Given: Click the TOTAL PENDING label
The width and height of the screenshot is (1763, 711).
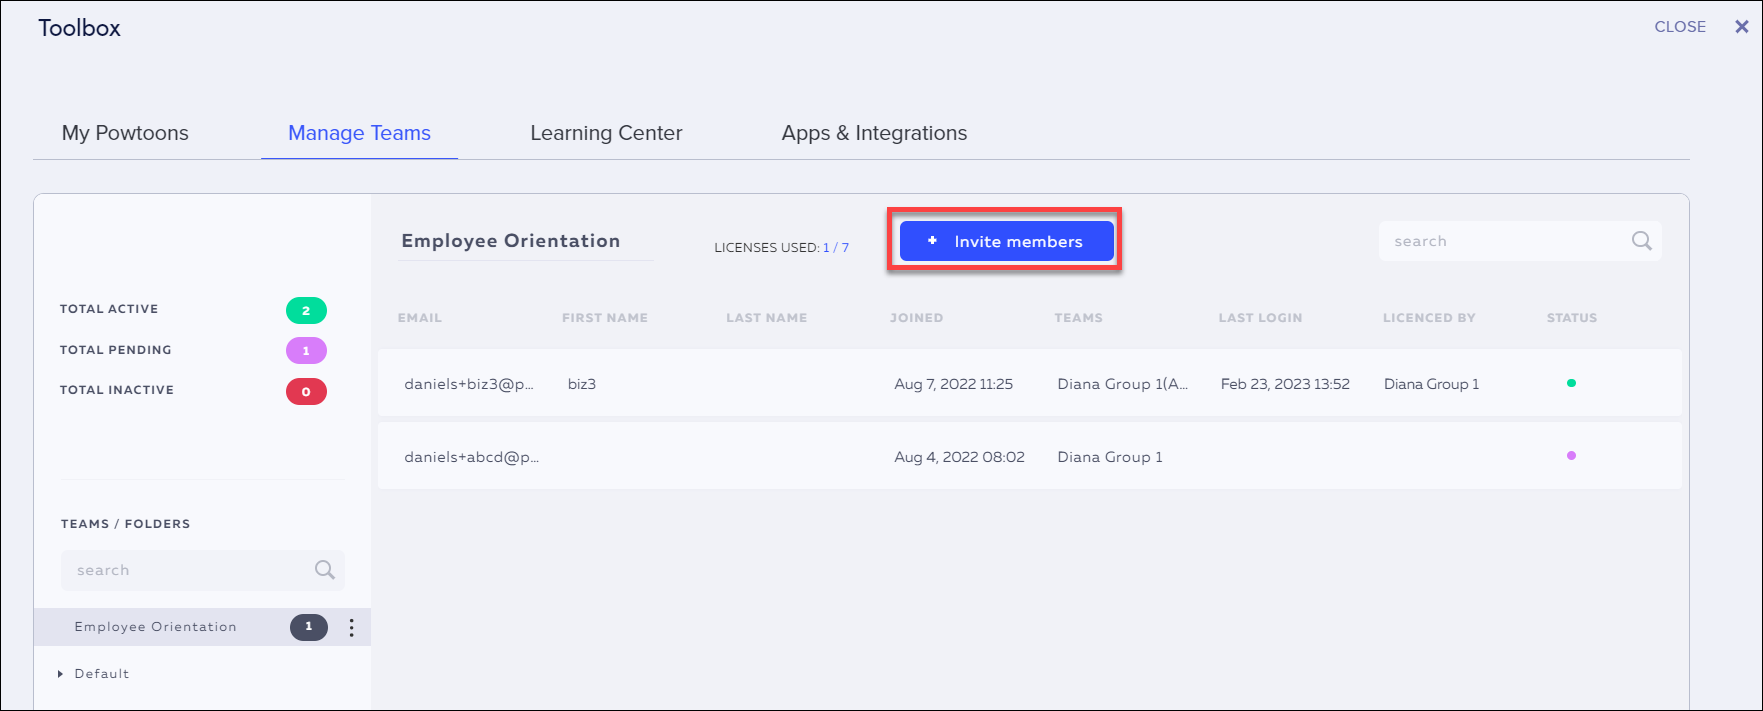Looking at the screenshot, I should 116,350.
